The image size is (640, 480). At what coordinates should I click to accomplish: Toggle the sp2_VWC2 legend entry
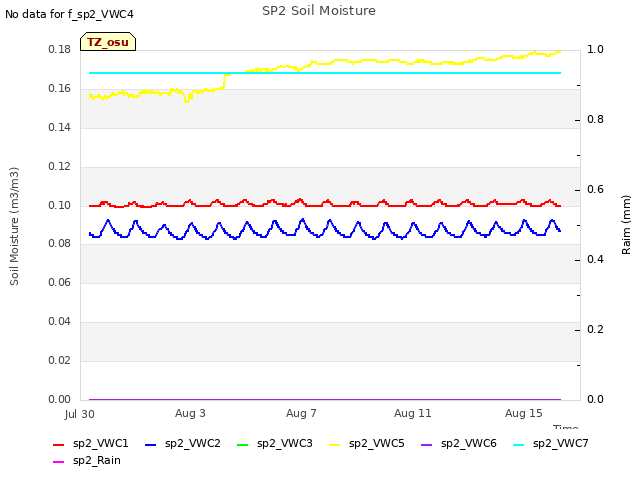pos(182,444)
